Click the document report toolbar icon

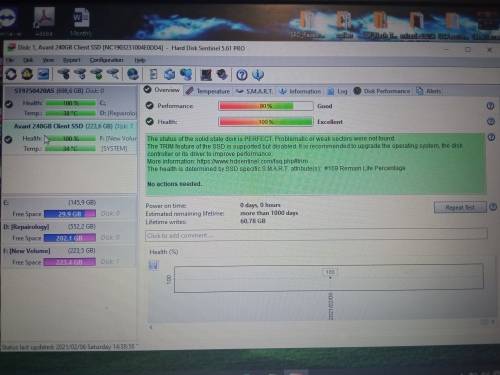153,74
